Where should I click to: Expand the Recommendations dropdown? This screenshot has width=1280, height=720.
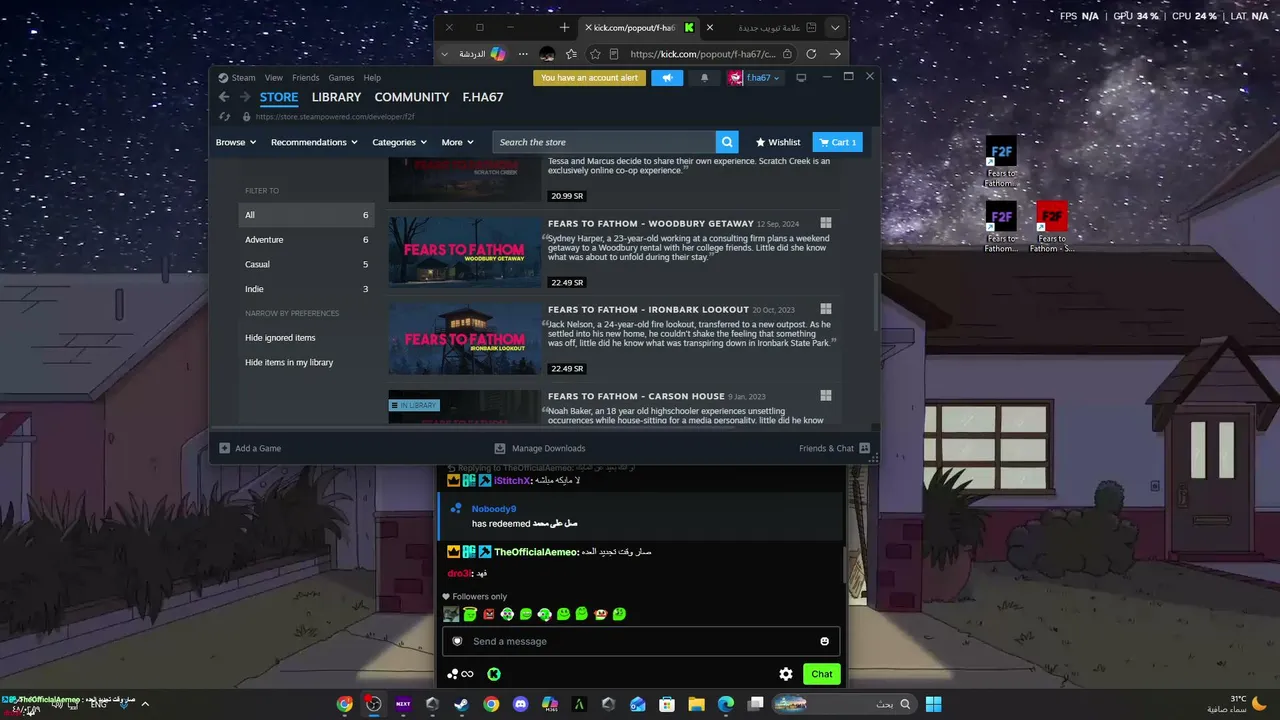tap(314, 142)
